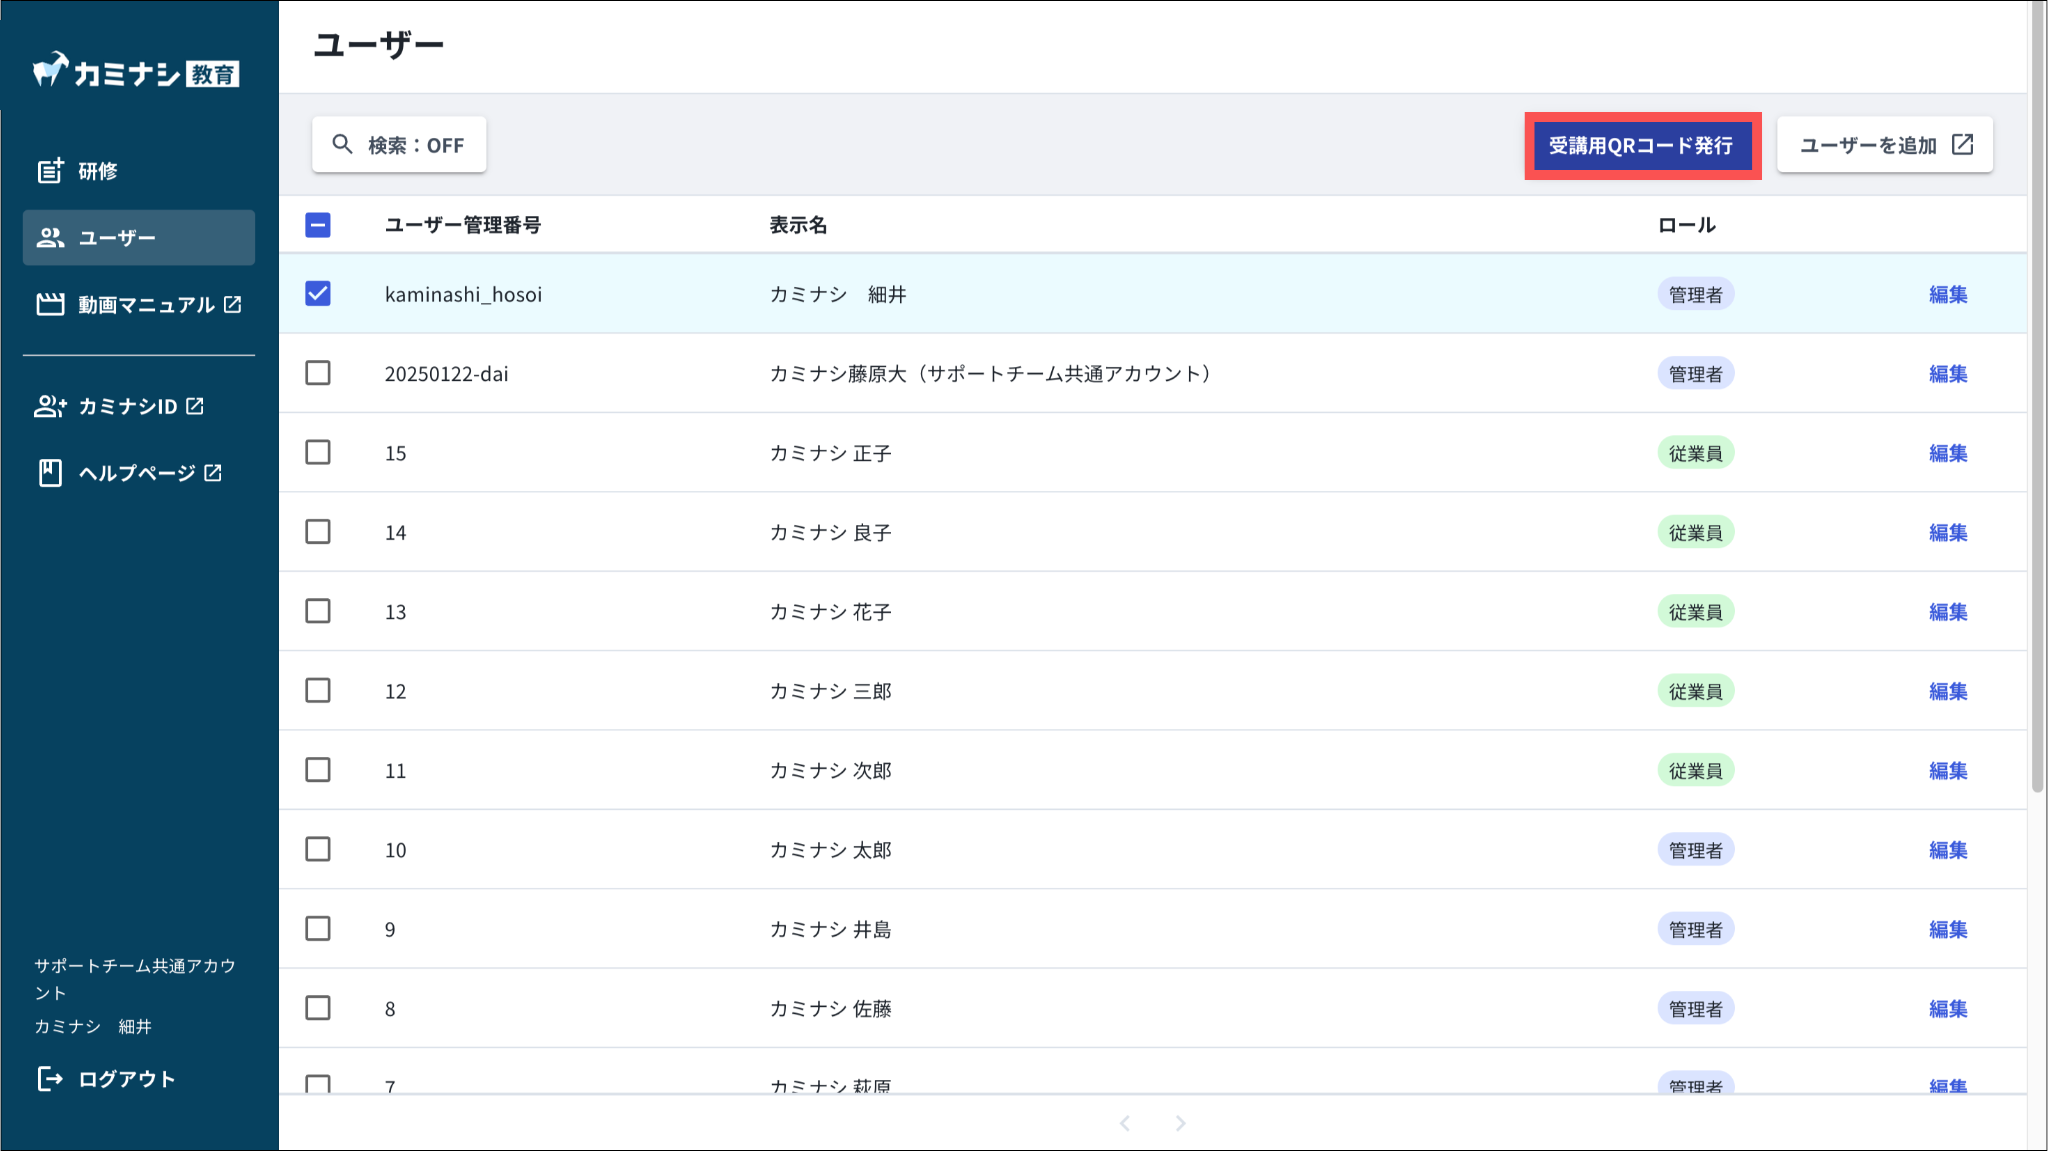Viewport: 2048px width, 1151px height.
Task: Click the name カミナシ 佐藤
Action: [x=830, y=1008]
